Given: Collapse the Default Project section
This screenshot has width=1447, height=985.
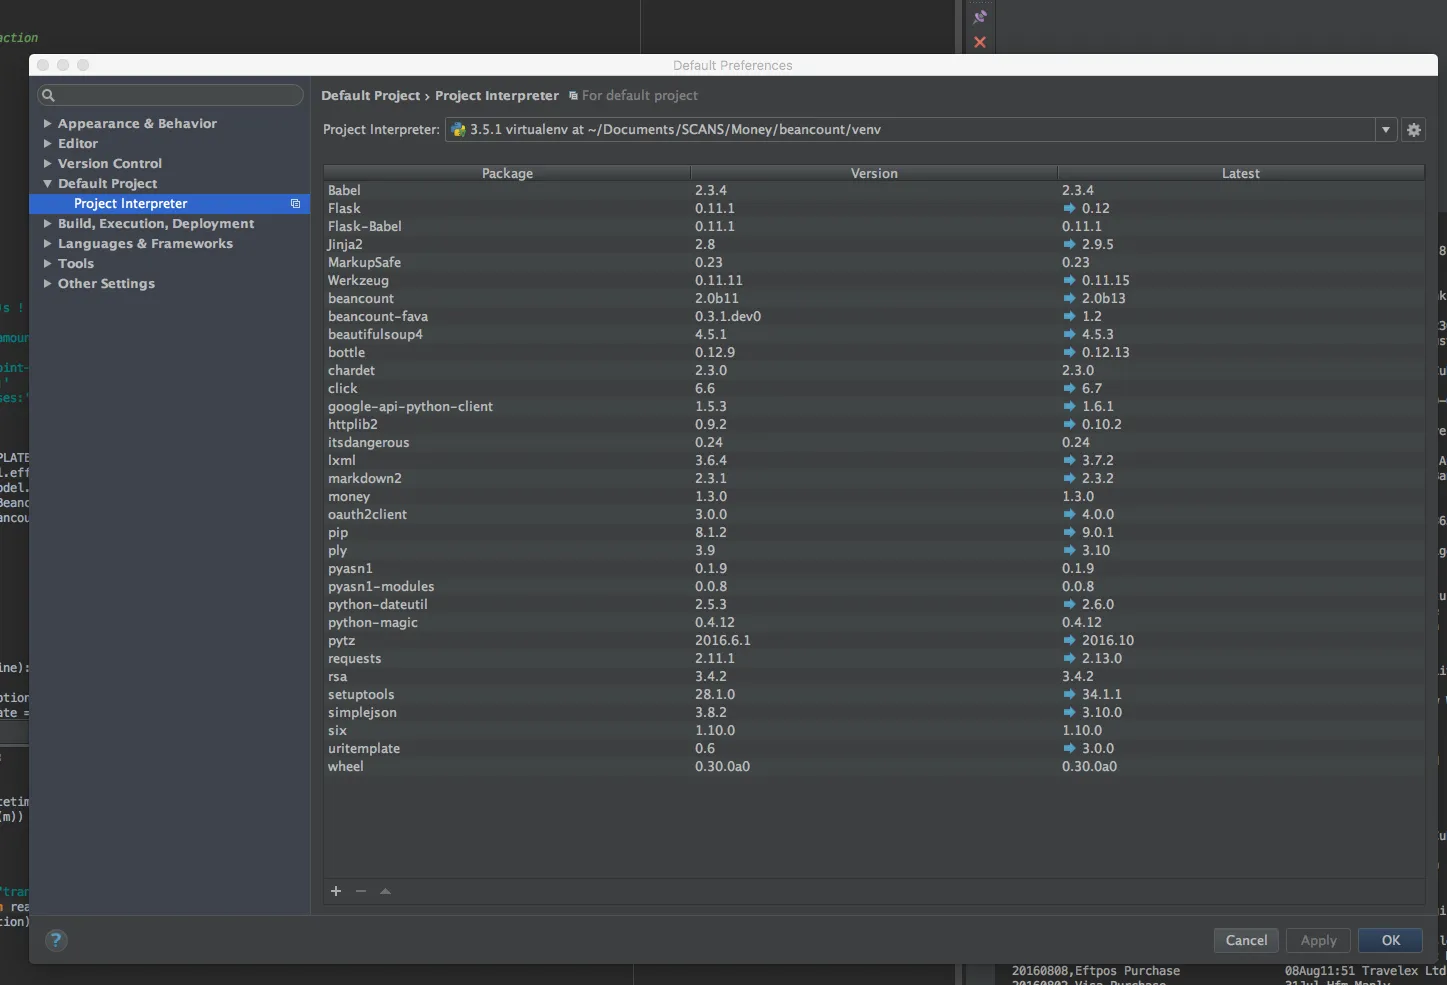Looking at the screenshot, I should tap(47, 183).
